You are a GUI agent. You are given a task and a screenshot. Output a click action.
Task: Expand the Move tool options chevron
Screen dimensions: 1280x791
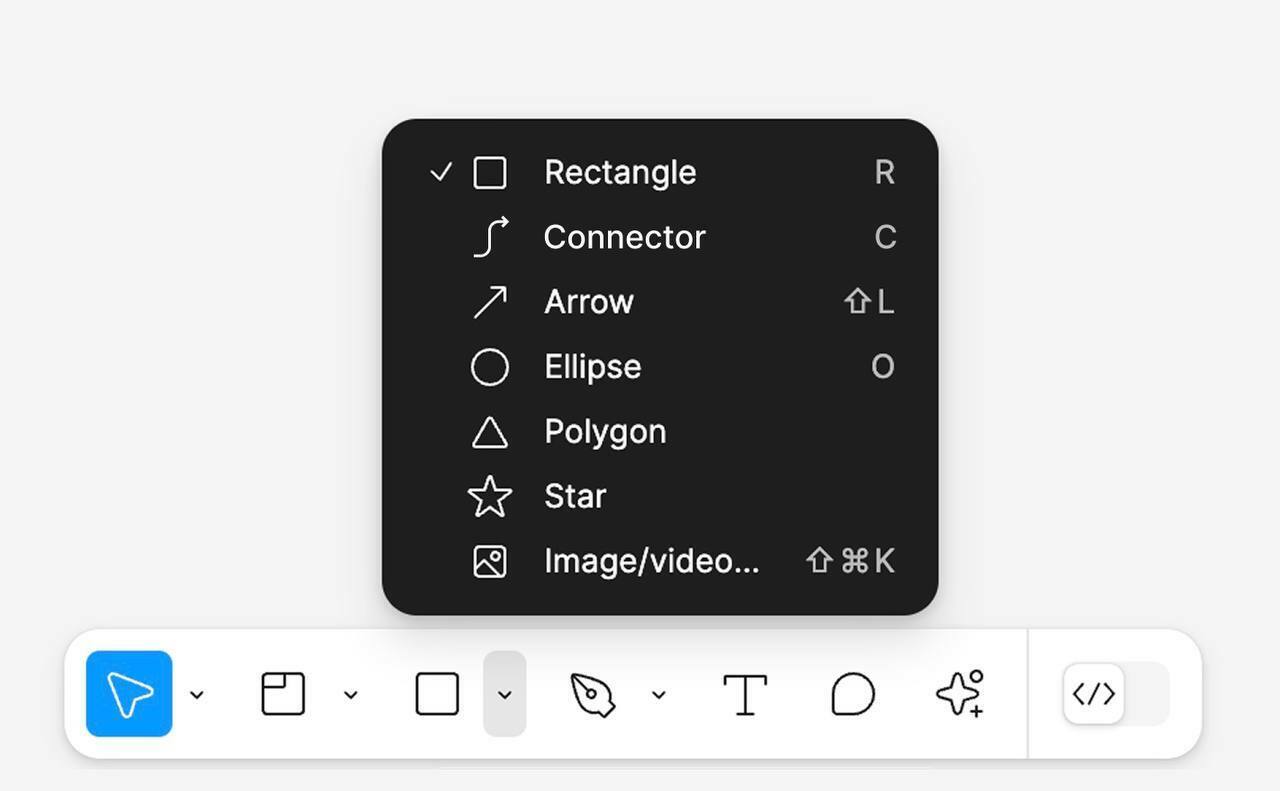click(197, 695)
